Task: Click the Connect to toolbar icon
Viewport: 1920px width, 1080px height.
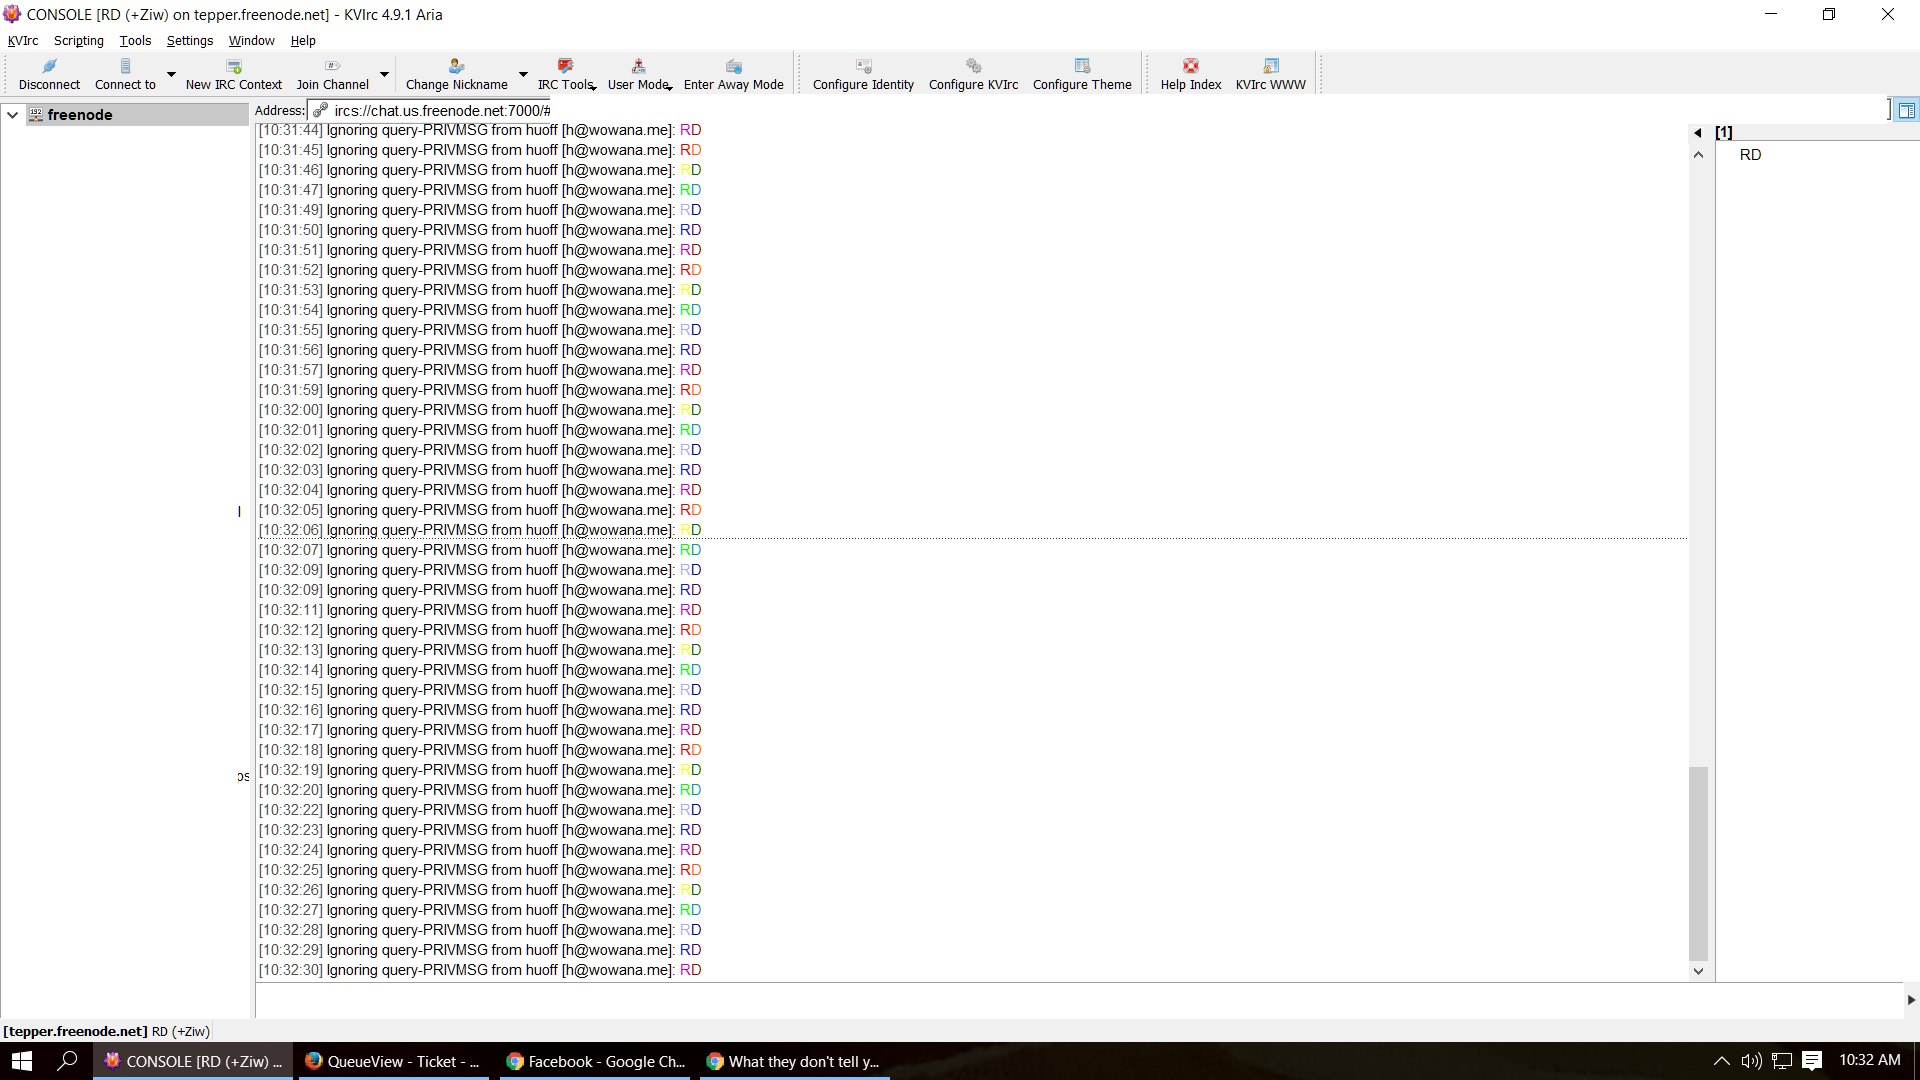Action: tap(125, 74)
